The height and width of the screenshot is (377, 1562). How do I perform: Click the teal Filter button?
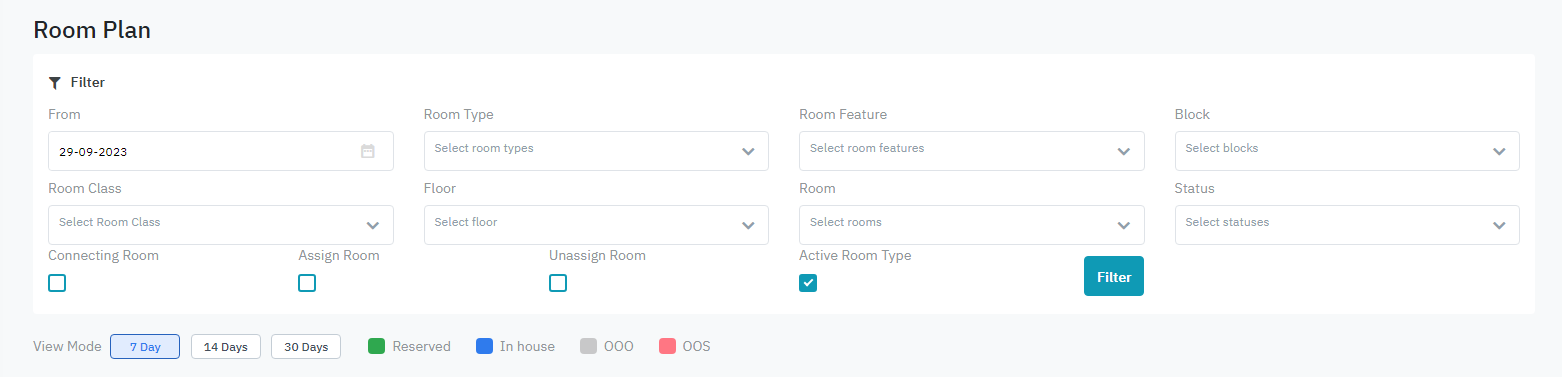point(1114,276)
